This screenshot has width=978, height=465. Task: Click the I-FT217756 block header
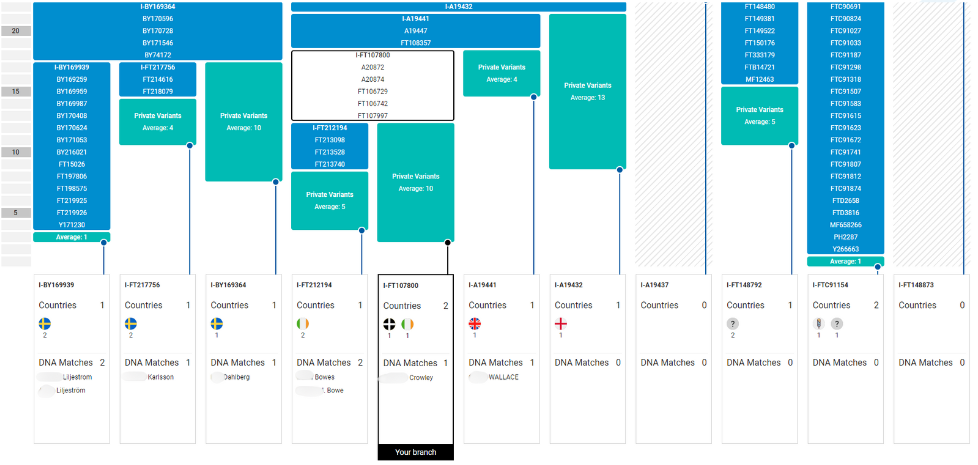158,67
